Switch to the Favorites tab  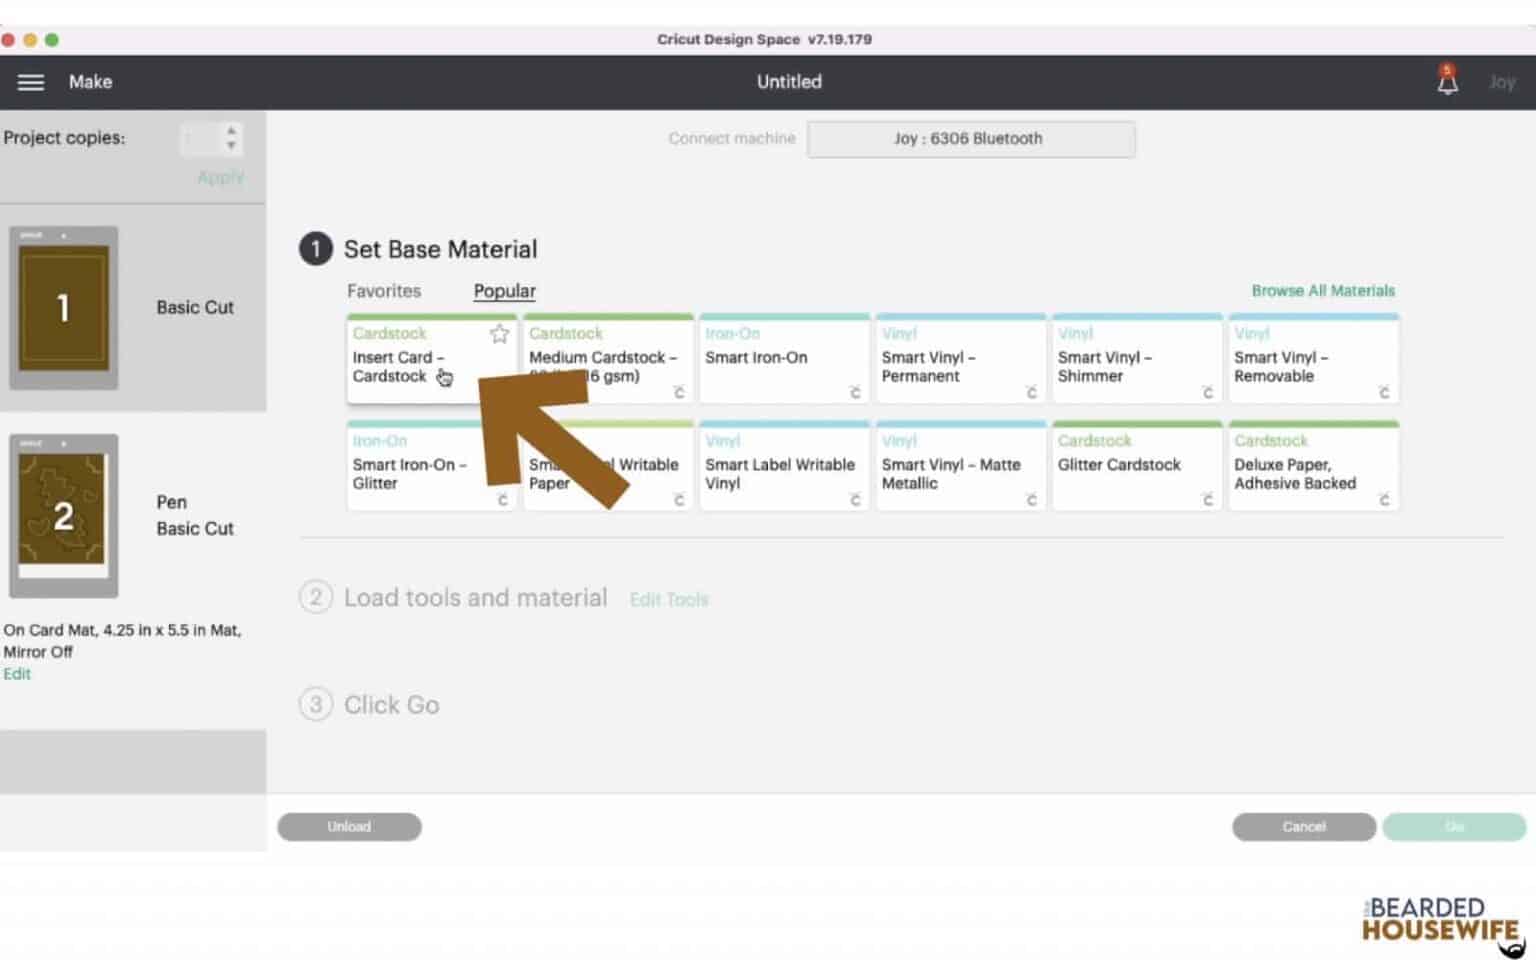click(x=384, y=291)
